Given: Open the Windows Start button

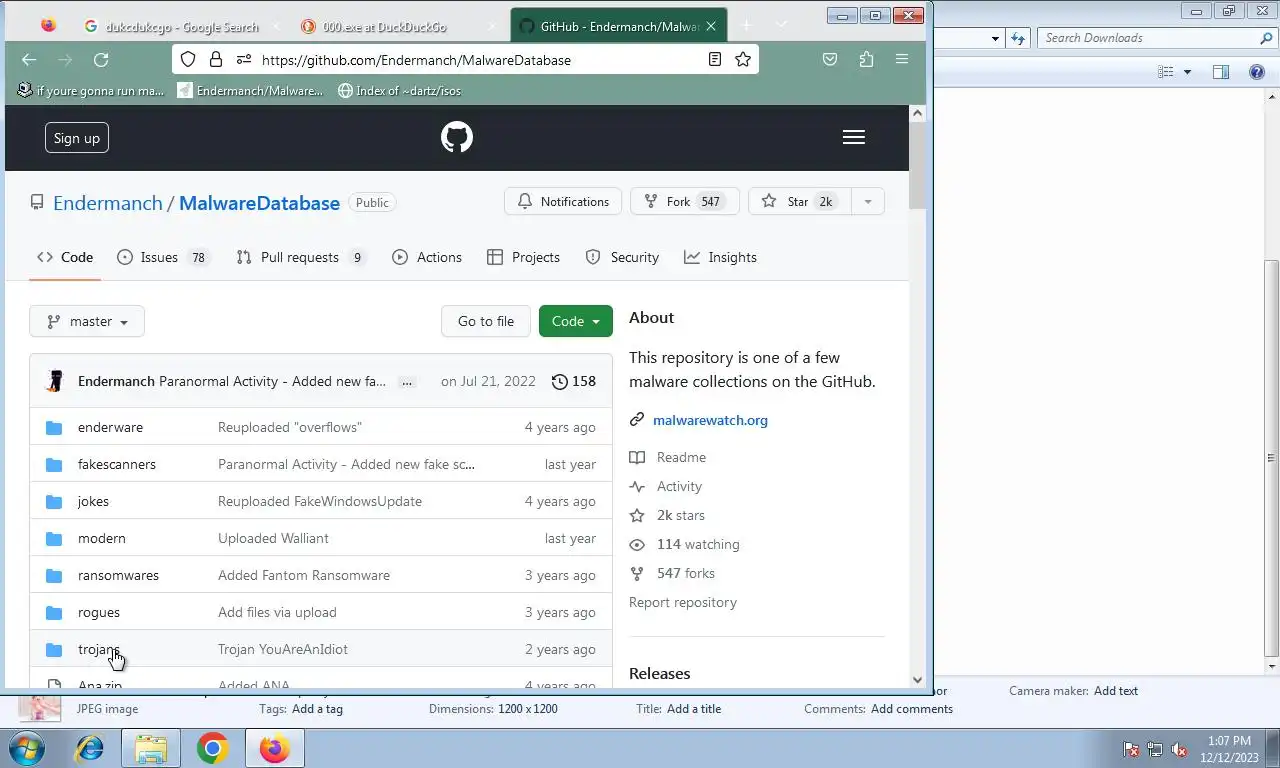Looking at the screenshot, I should [x=27, y=748].
